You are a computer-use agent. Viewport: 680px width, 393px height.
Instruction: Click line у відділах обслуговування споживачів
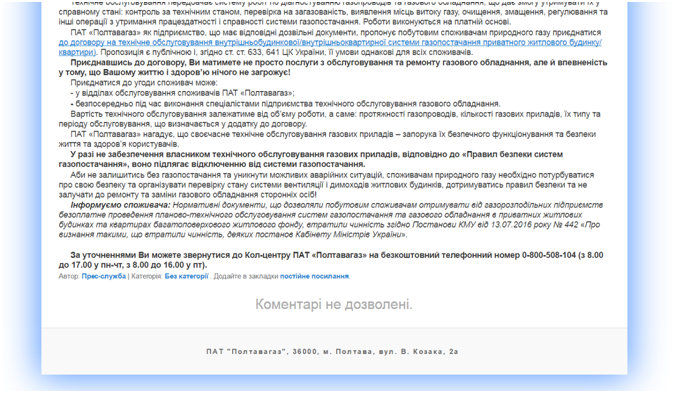tap(183, 93)
